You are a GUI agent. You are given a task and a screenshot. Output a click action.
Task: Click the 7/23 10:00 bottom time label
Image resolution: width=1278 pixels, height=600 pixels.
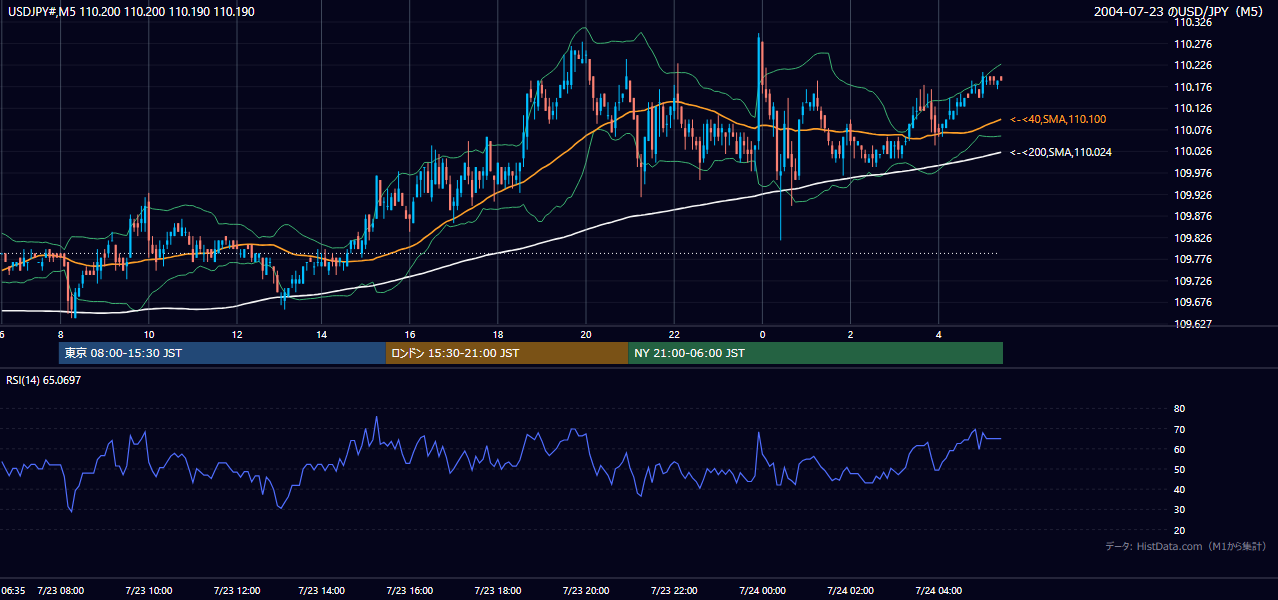coord(148,591)
